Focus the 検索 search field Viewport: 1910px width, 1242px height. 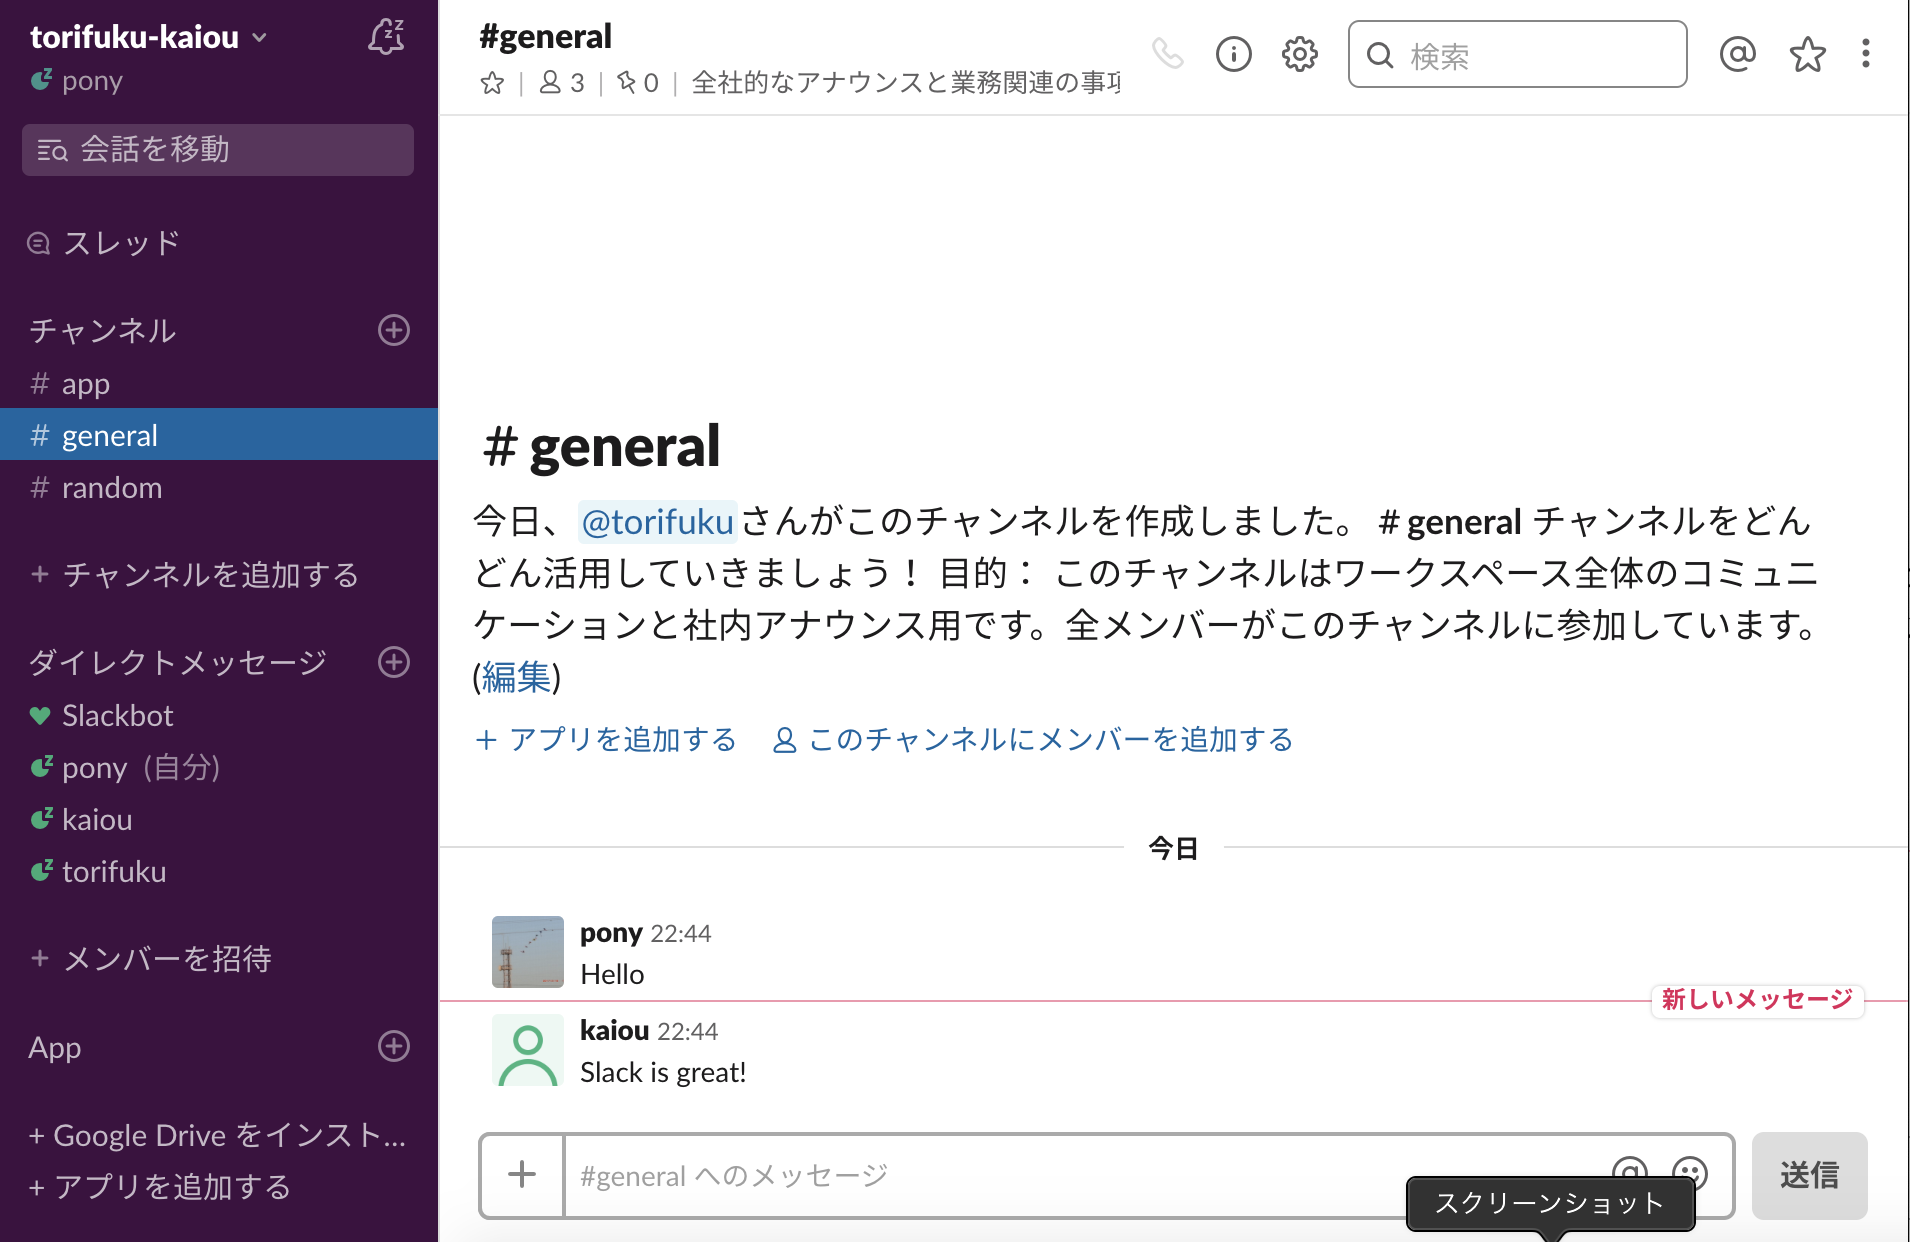[x=1518, y=54]
